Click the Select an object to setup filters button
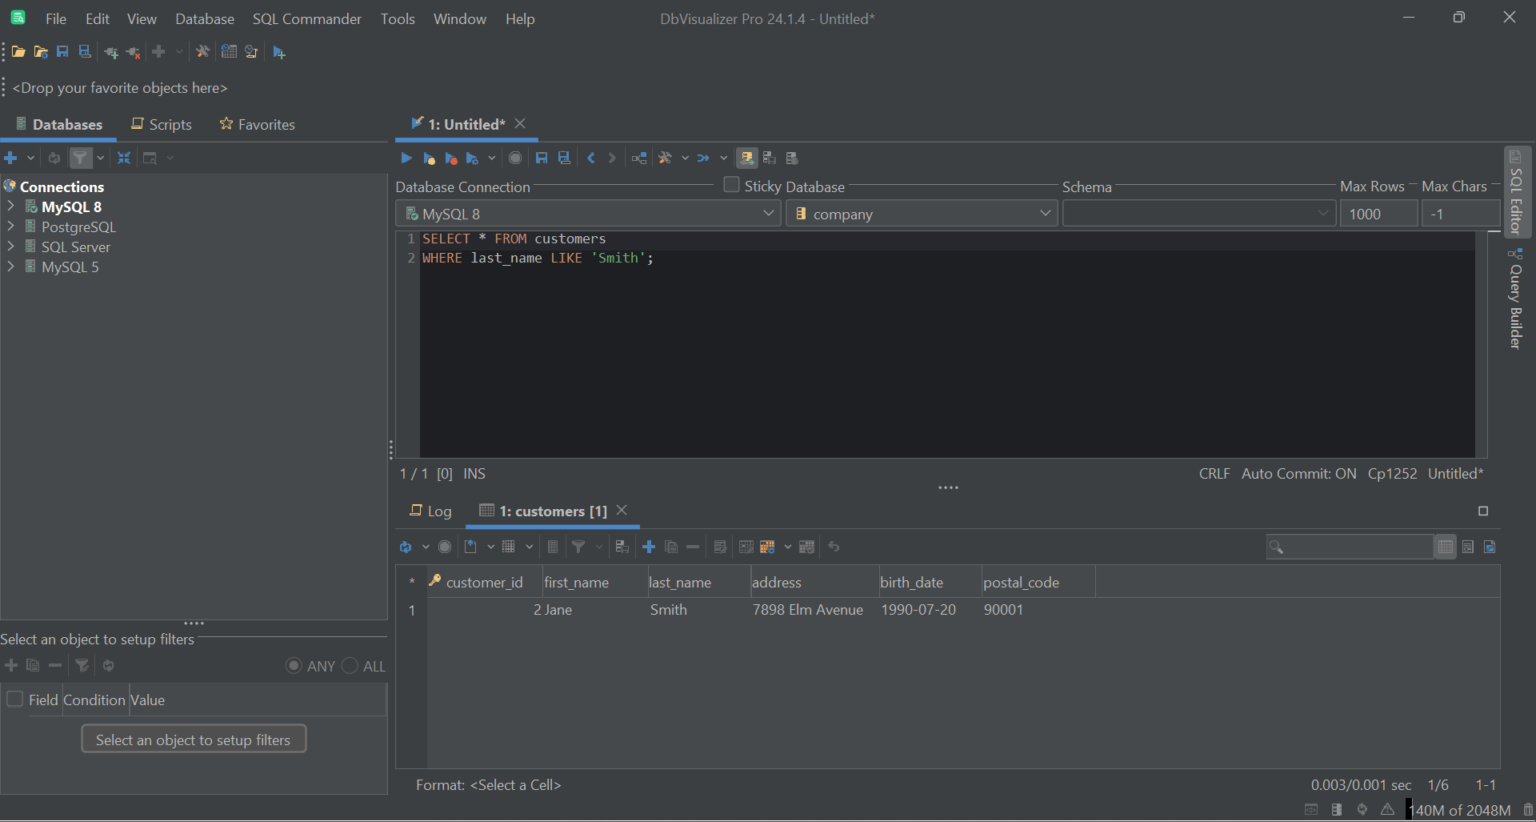This screenshot has width=1536, height=822. [193, 738]
